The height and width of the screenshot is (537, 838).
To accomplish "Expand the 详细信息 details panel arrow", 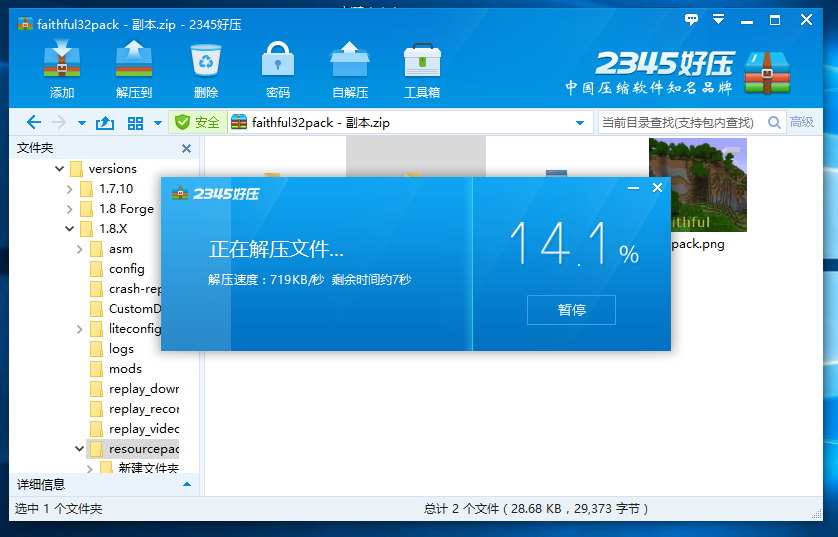I will coord(187,485).
